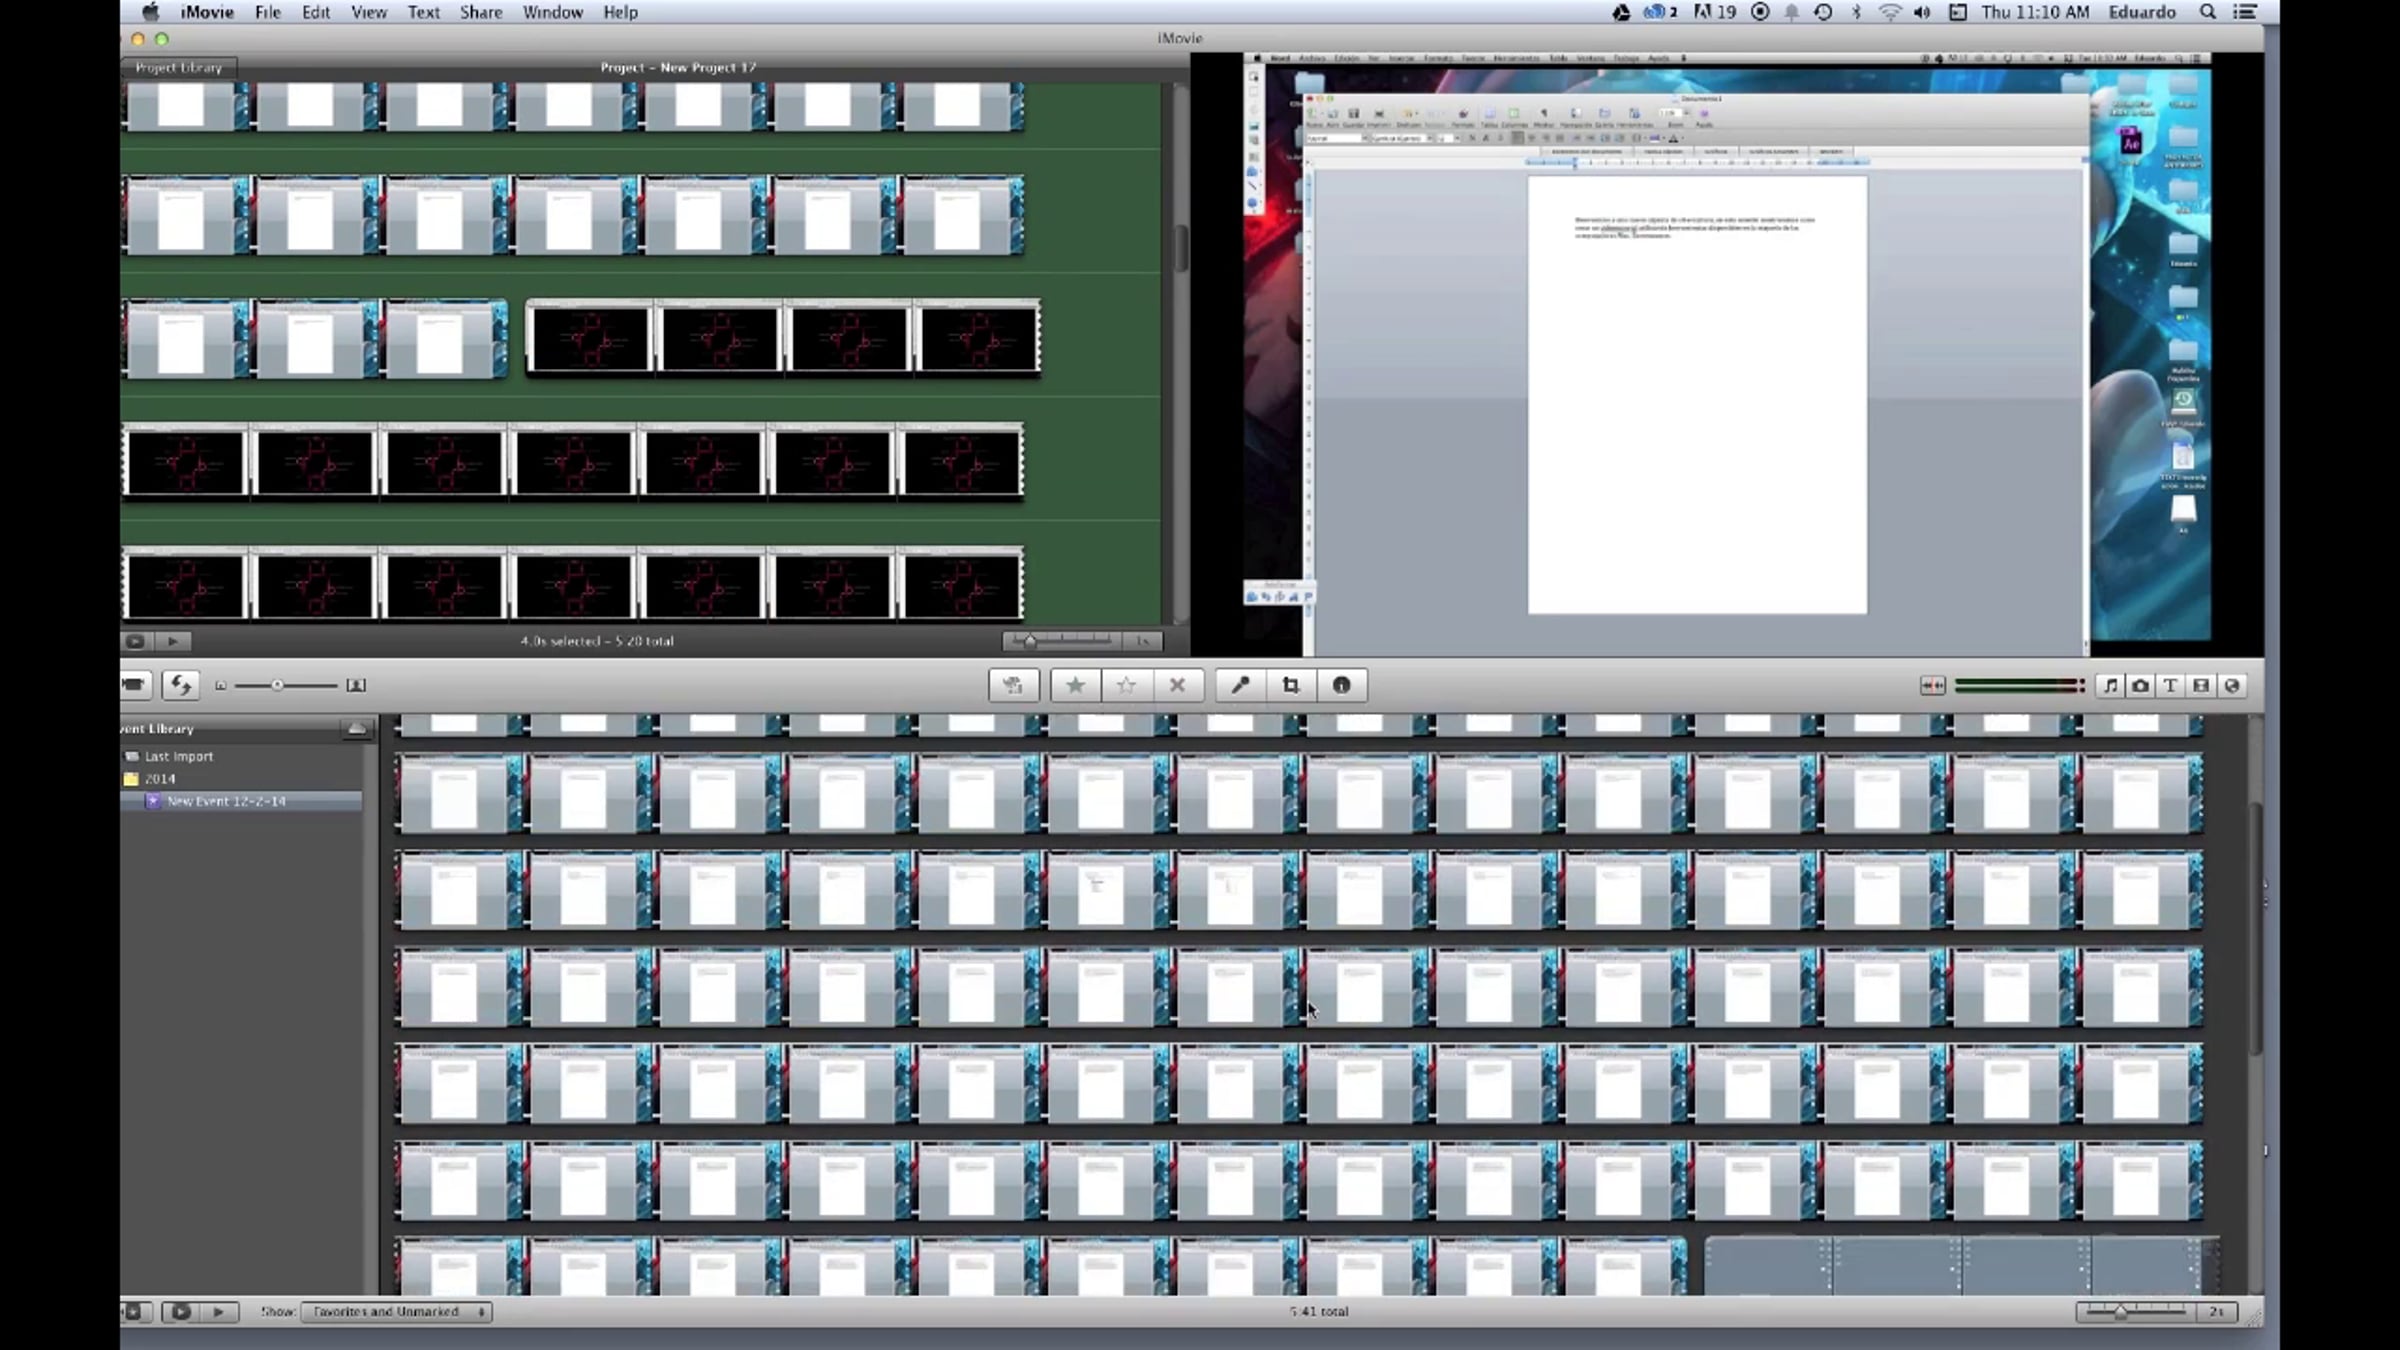This screenshot has width=2400, height=1350.
Task: Toggle the camera import button
Action: (133, 685)
